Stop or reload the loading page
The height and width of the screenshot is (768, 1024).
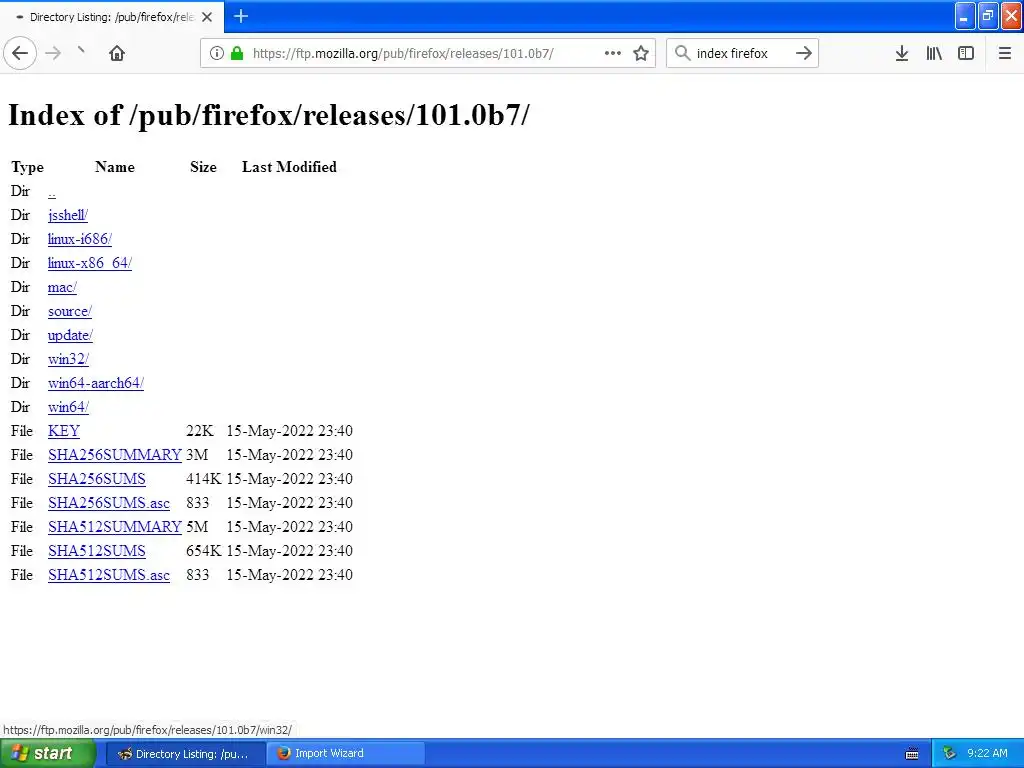pyautogui.click(x=82, y=51)
